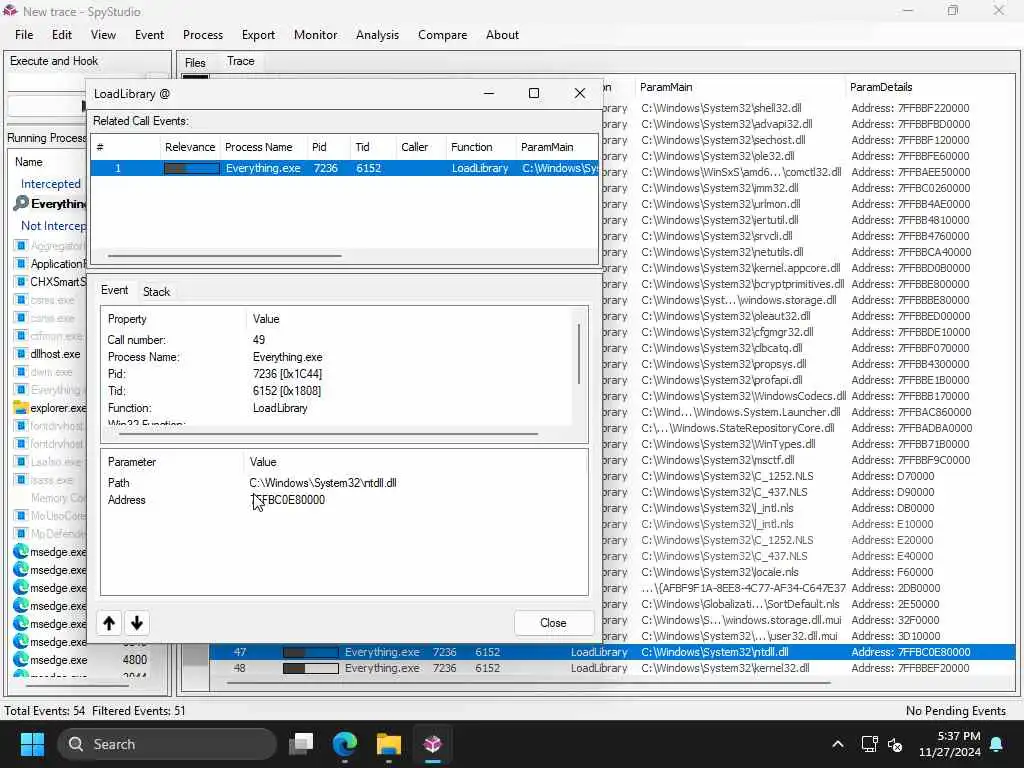Image resolution: width=1024 pixels, height=768 pixels.
Task: Open the Windows Start menu
Action: pos(31,744)
